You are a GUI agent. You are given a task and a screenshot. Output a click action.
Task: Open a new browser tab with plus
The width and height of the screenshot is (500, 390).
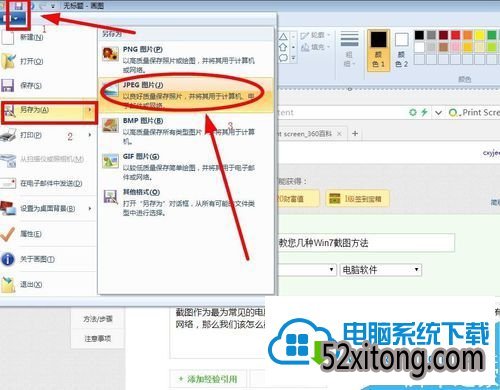tap(355, 134)
